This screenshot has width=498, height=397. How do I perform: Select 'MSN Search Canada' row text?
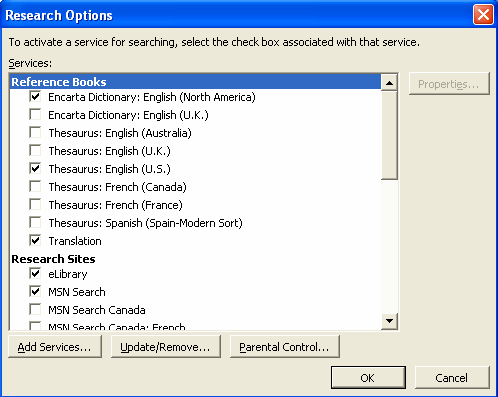(97, 310)
